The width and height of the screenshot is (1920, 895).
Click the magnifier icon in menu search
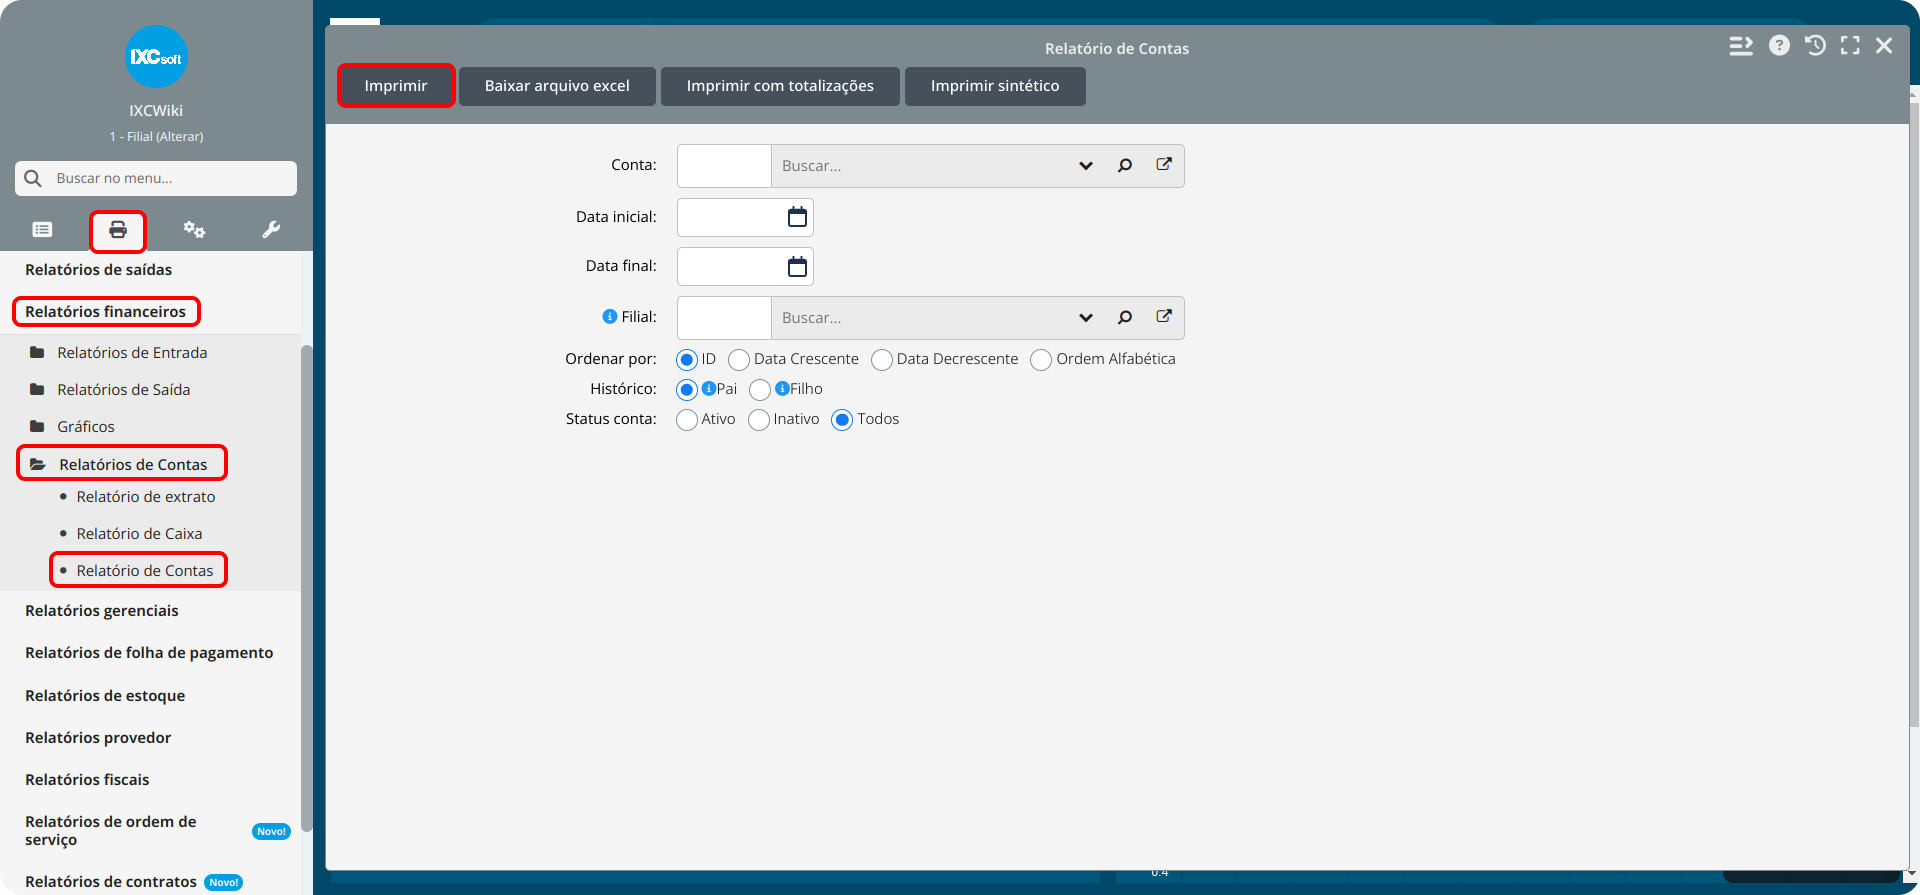click(33, 178)
